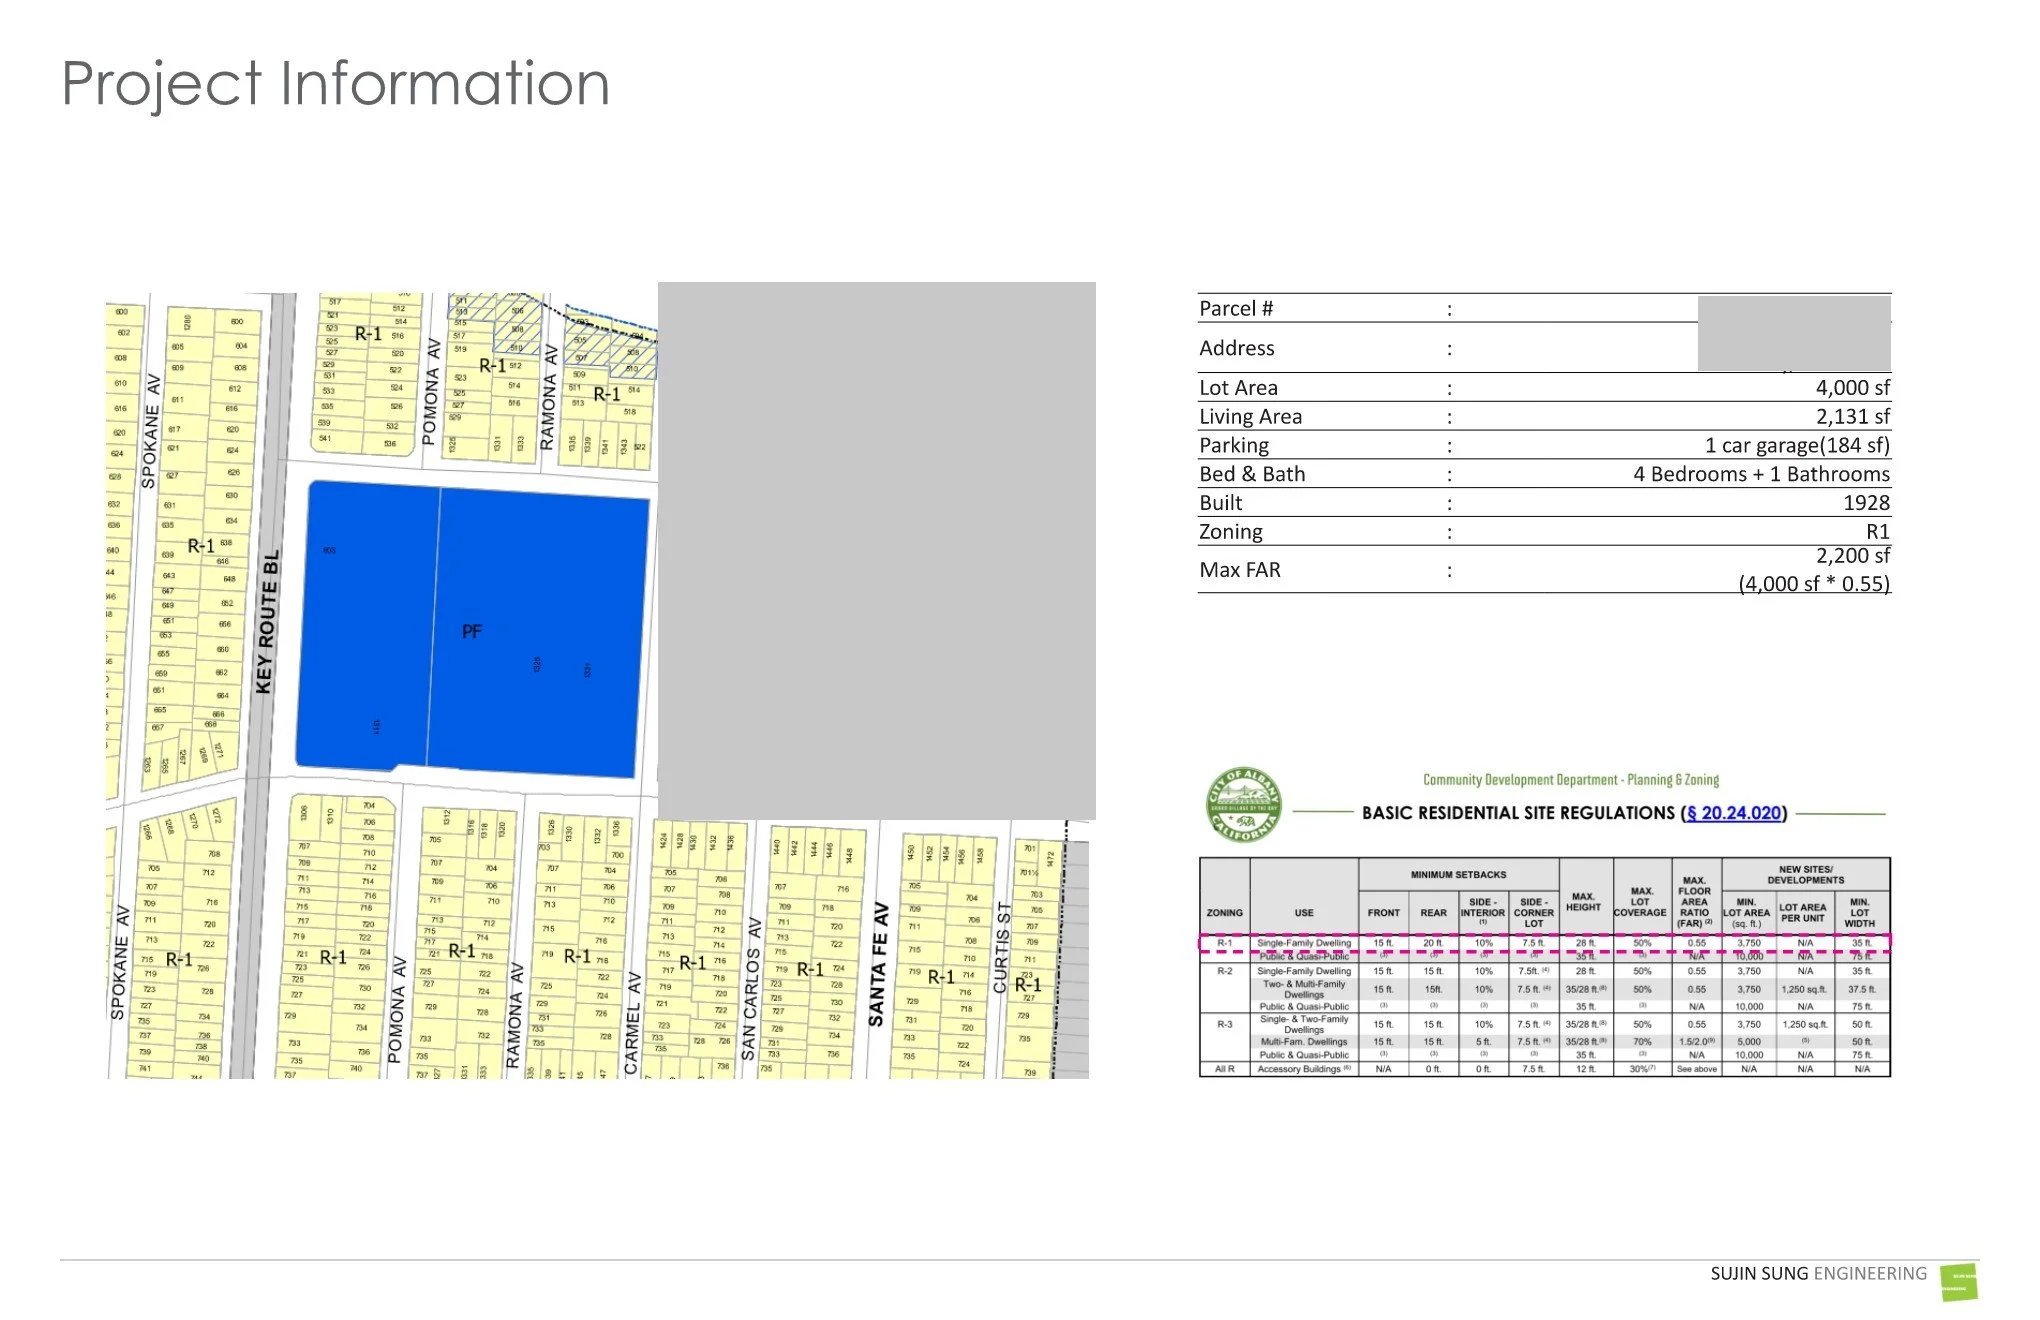Click the 1 car garage(184 sf) value
Screen dimensions: 2040x1320
(x=1798, y=446)
